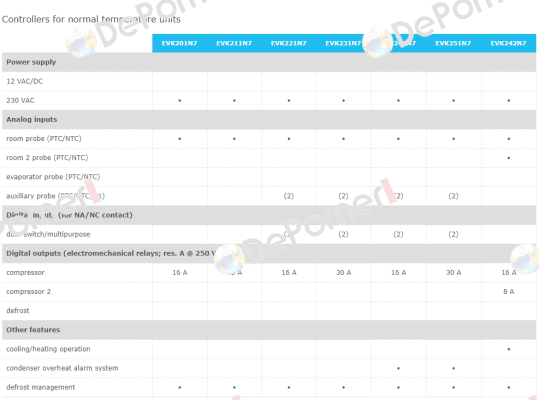Click the '230 VAC' row label
This screenshot has height=400, width=539.
(x=21, y=101)
